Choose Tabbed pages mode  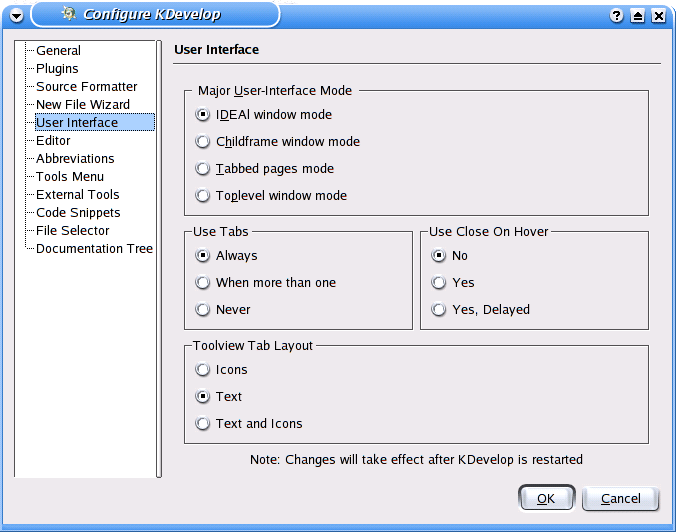(x=204, y=169)
